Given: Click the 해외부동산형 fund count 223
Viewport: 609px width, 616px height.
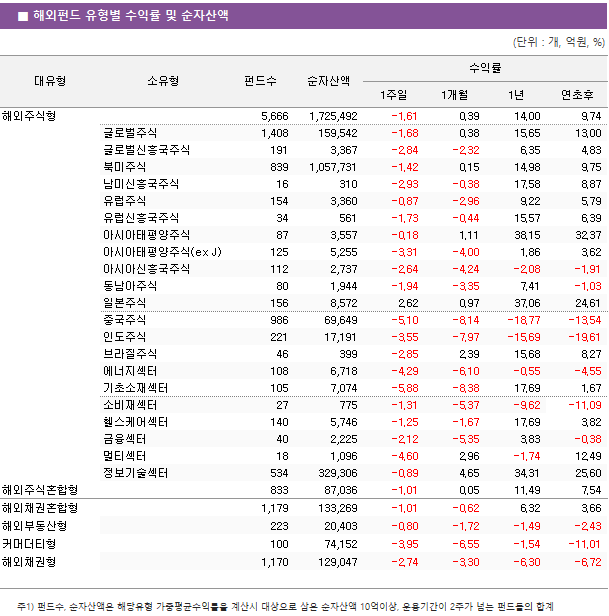Looking at the screenshot, I should (x=279, y=526).
